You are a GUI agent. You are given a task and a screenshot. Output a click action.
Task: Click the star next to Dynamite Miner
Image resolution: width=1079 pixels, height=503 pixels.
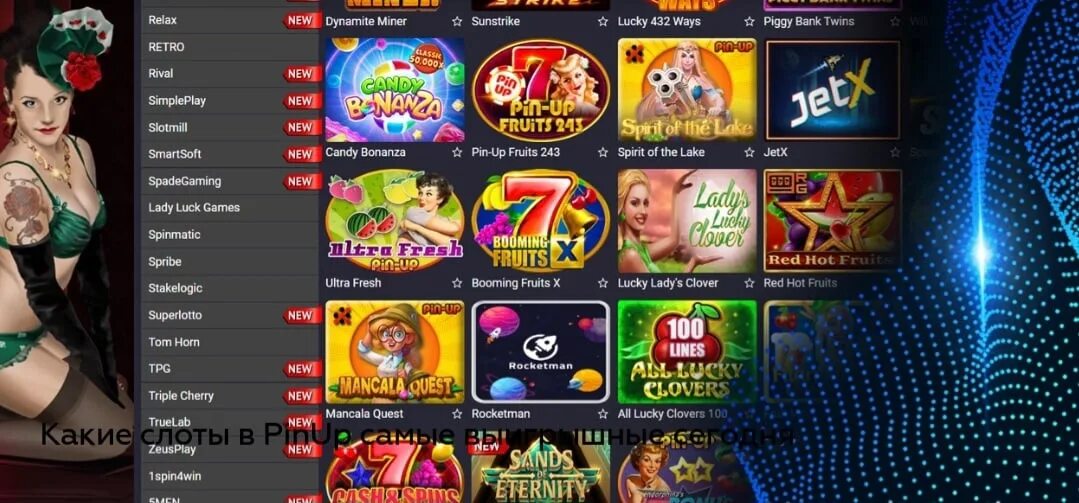point(457,21)
